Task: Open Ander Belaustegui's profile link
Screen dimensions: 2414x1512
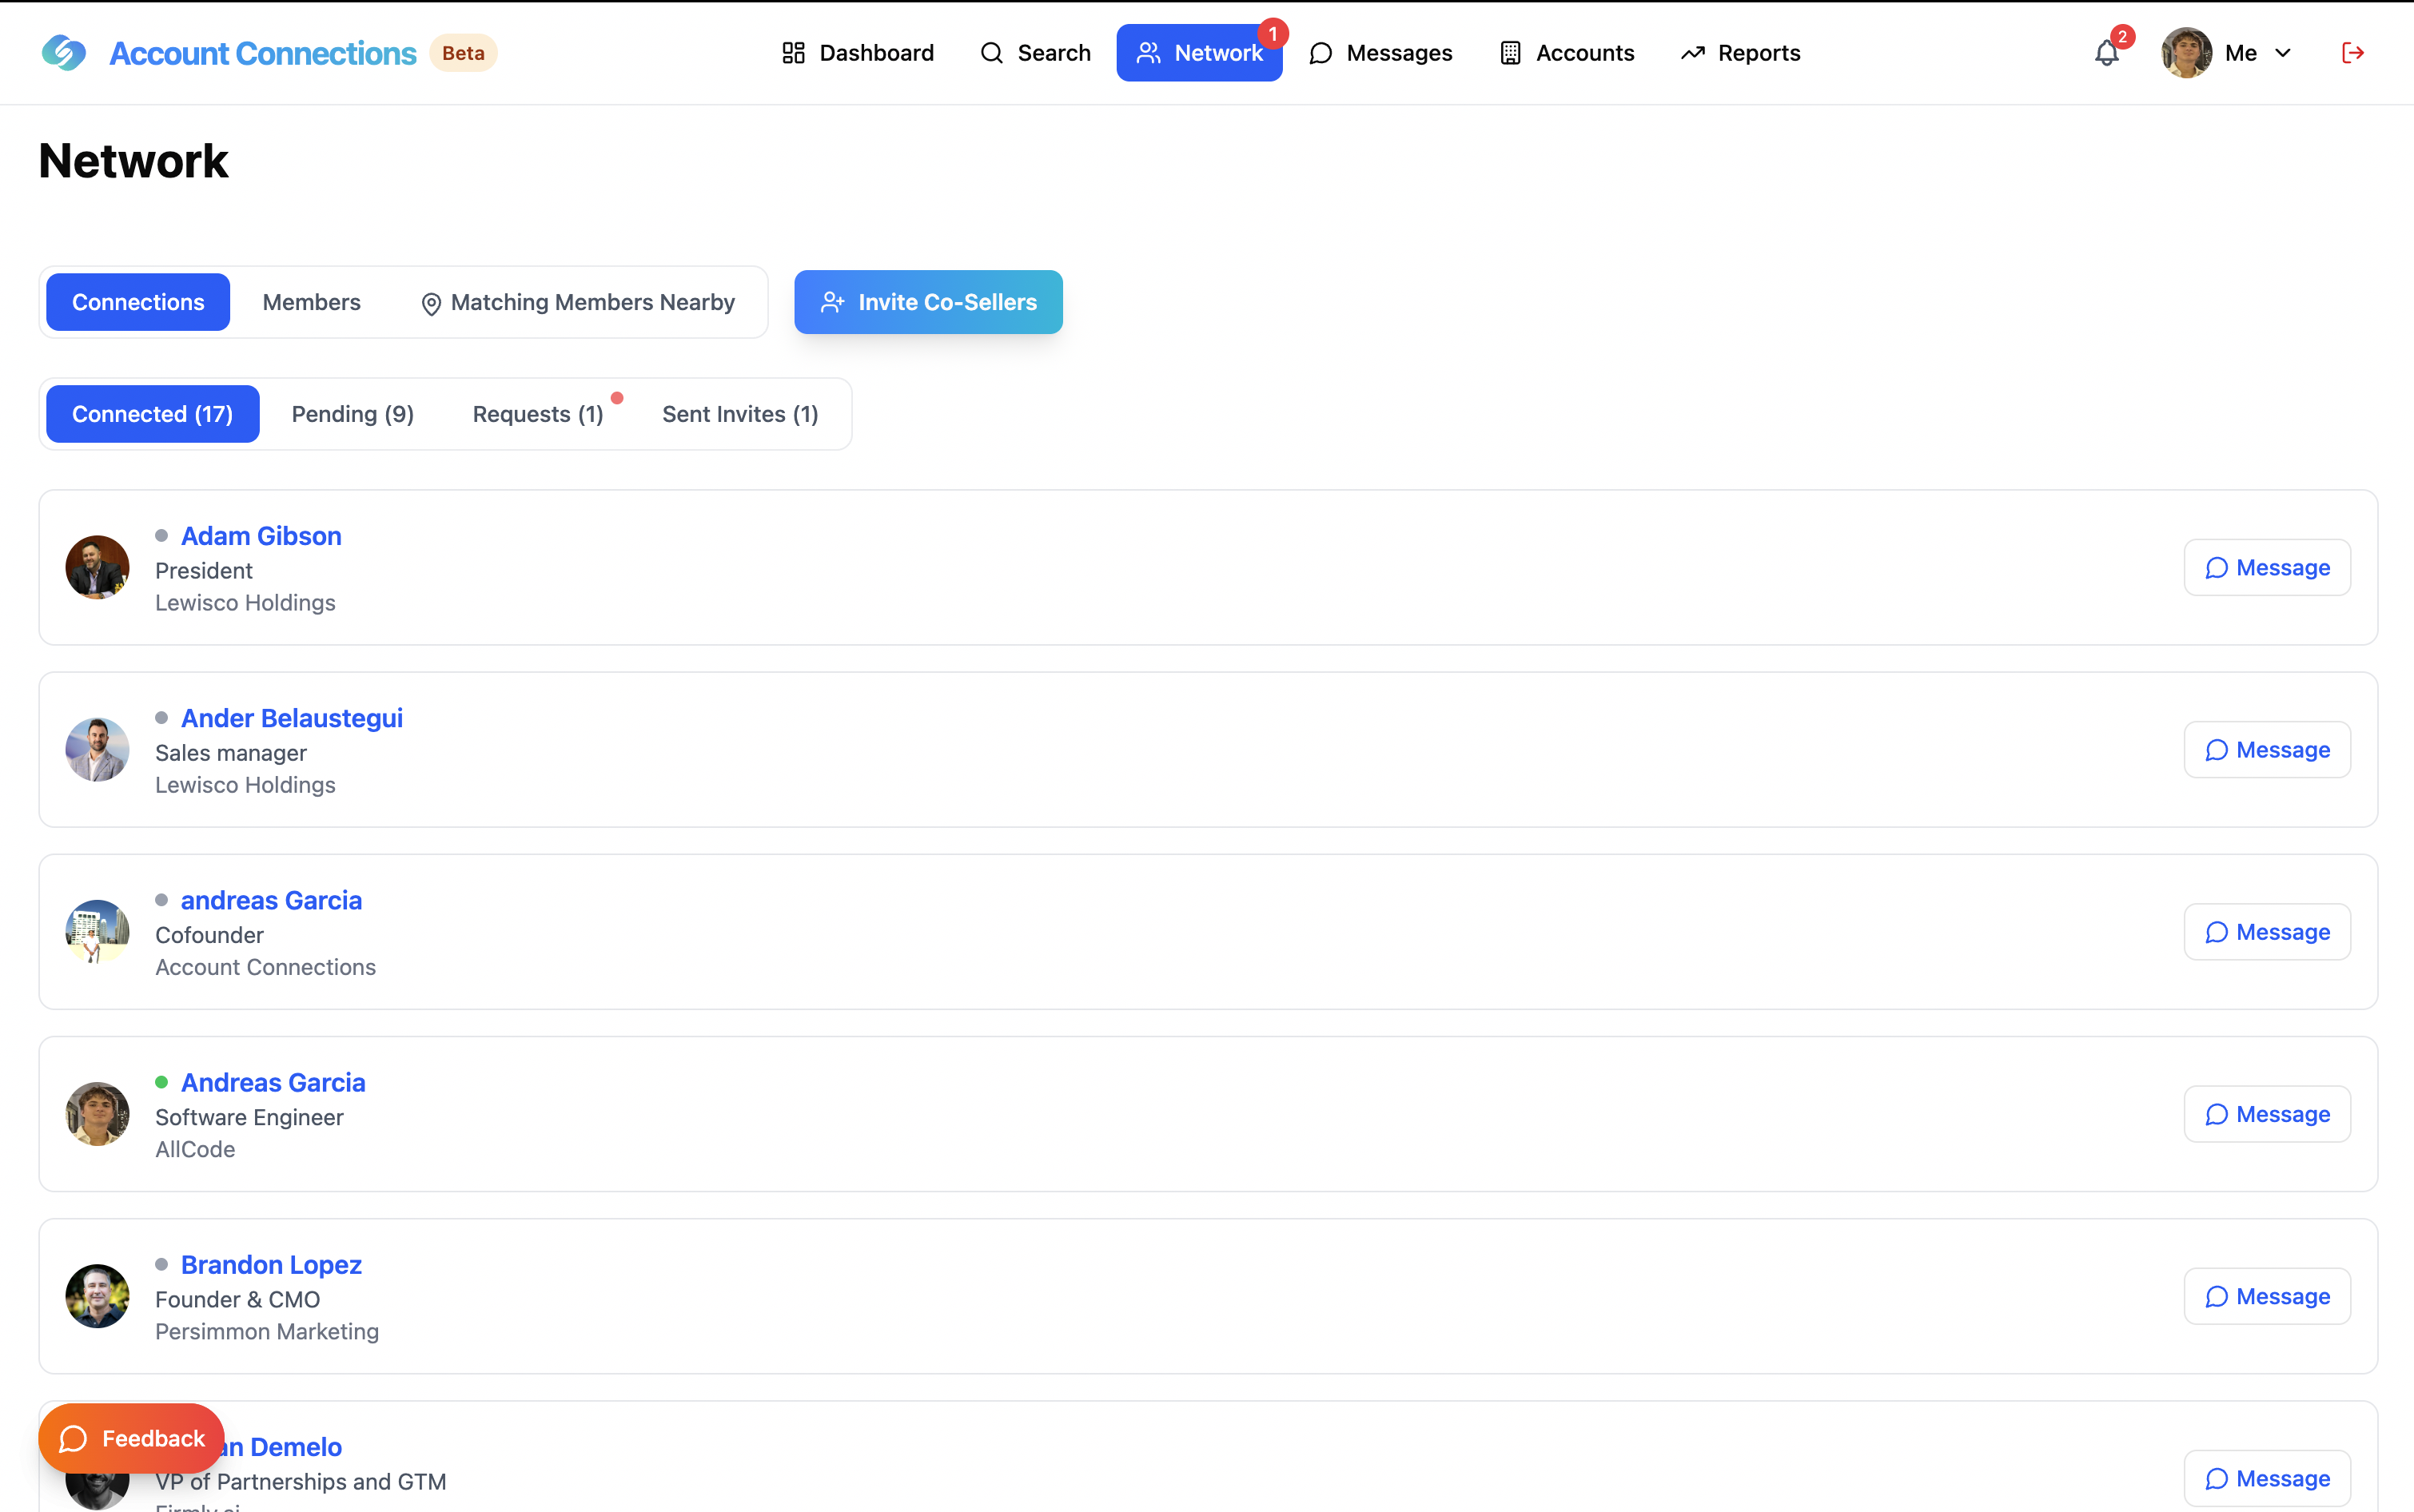Action: [x=291, y=718]
